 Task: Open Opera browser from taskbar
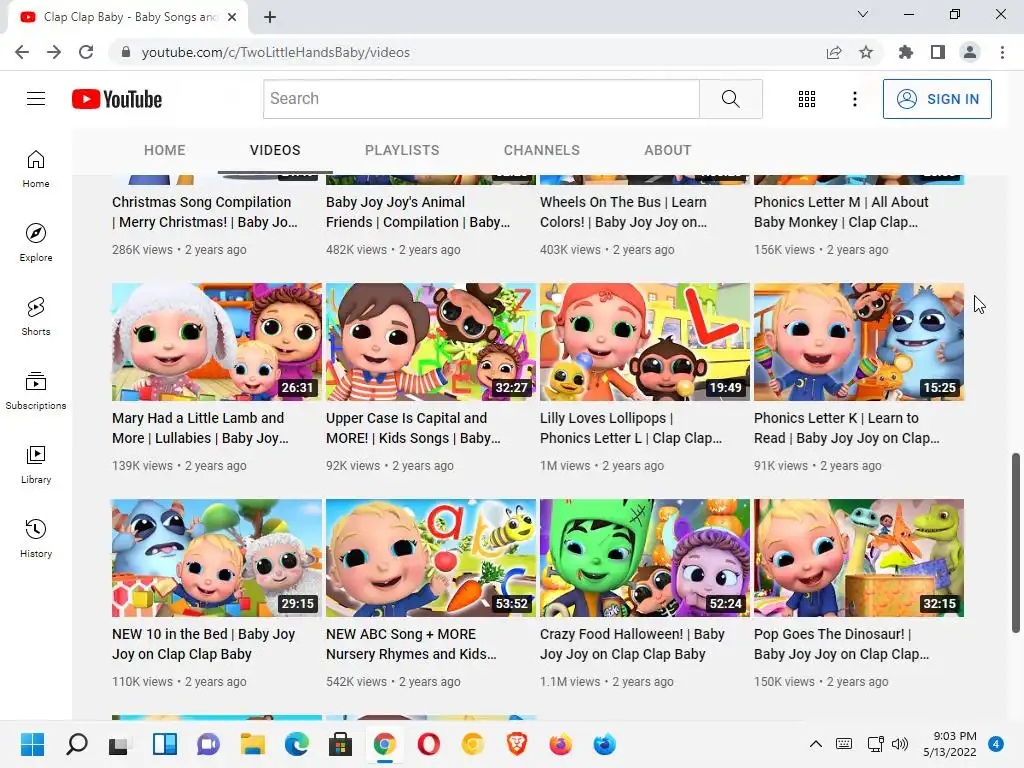[x=428, y=744]
